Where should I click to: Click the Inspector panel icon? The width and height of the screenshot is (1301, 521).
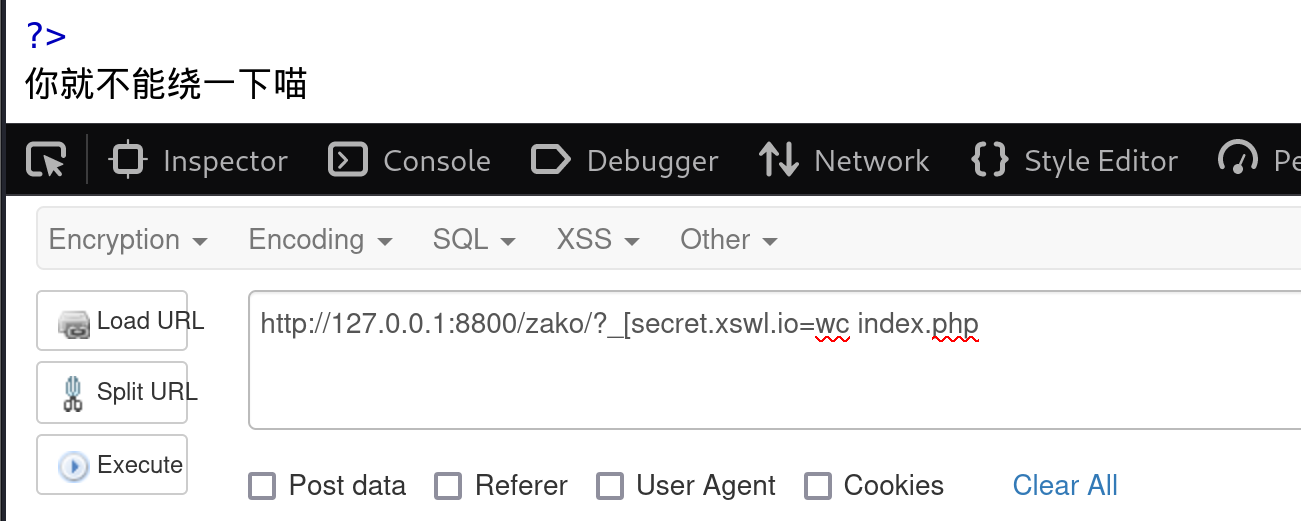129,160
